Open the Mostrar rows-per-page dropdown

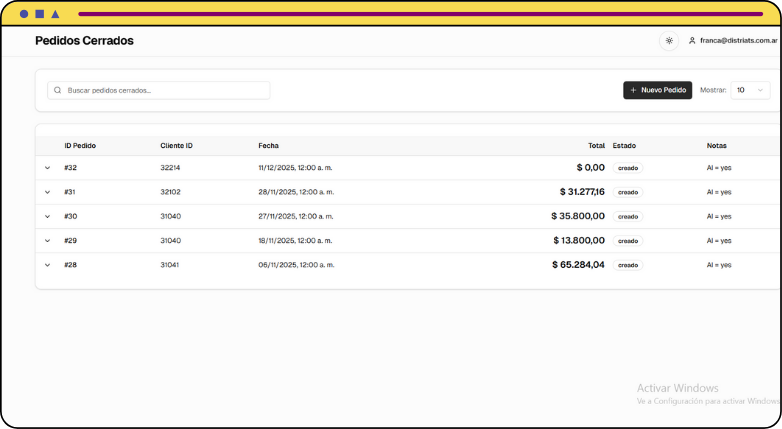pos(750,90)
